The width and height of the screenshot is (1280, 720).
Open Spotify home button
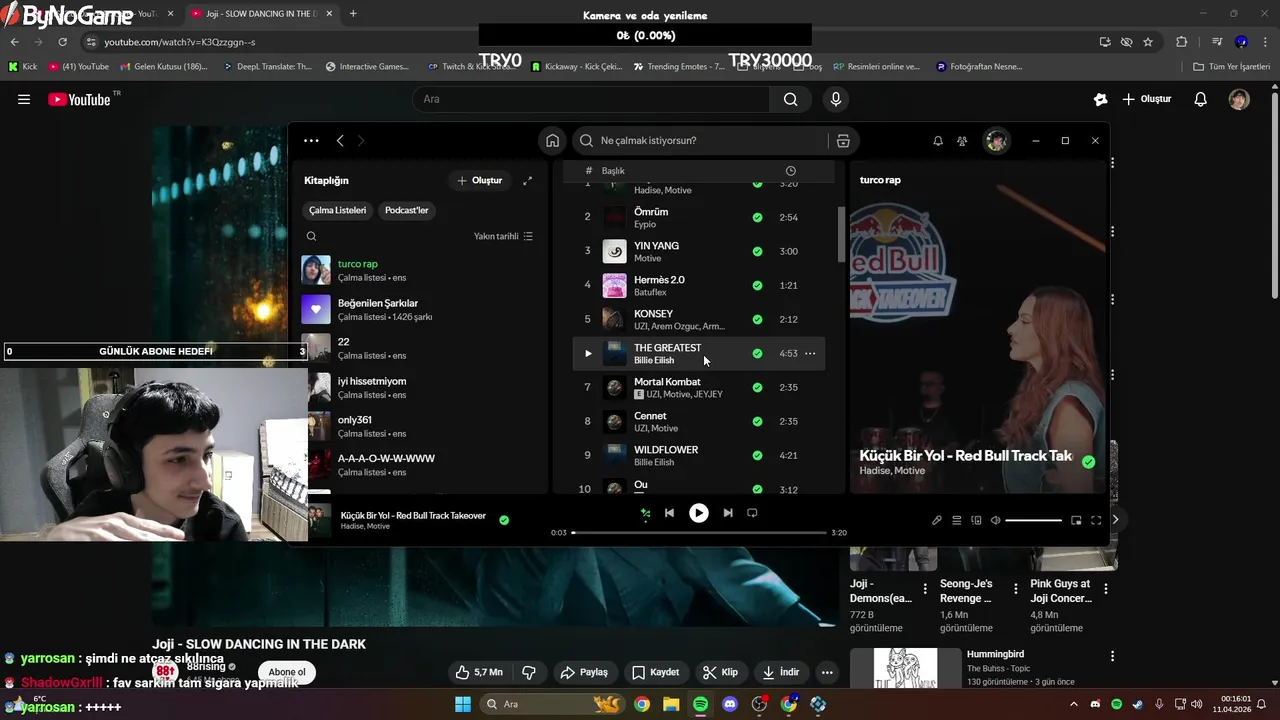coord(552,141)
